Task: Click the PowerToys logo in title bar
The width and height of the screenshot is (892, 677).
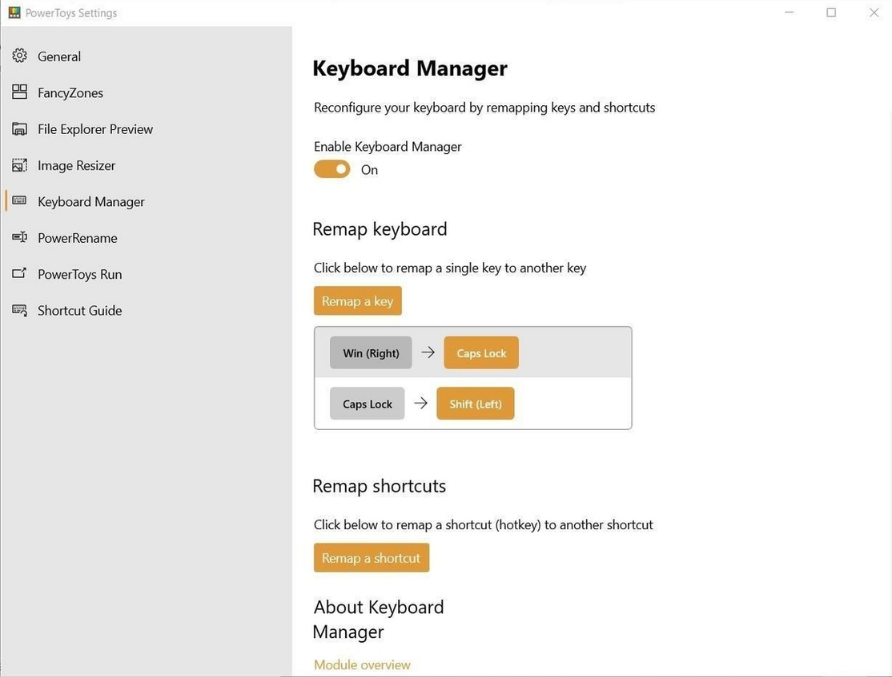Action: click(x=14, y=13)
